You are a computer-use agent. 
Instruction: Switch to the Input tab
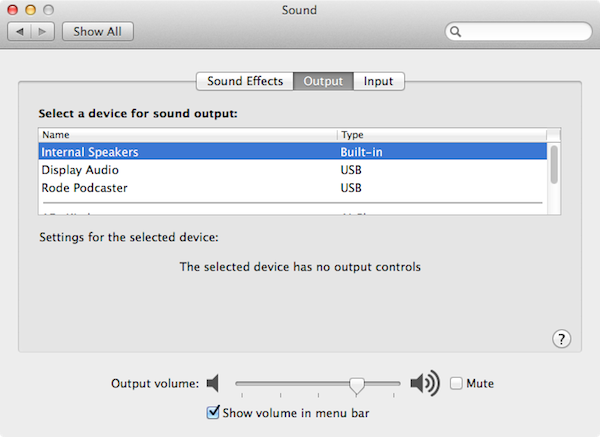point(378,81)
